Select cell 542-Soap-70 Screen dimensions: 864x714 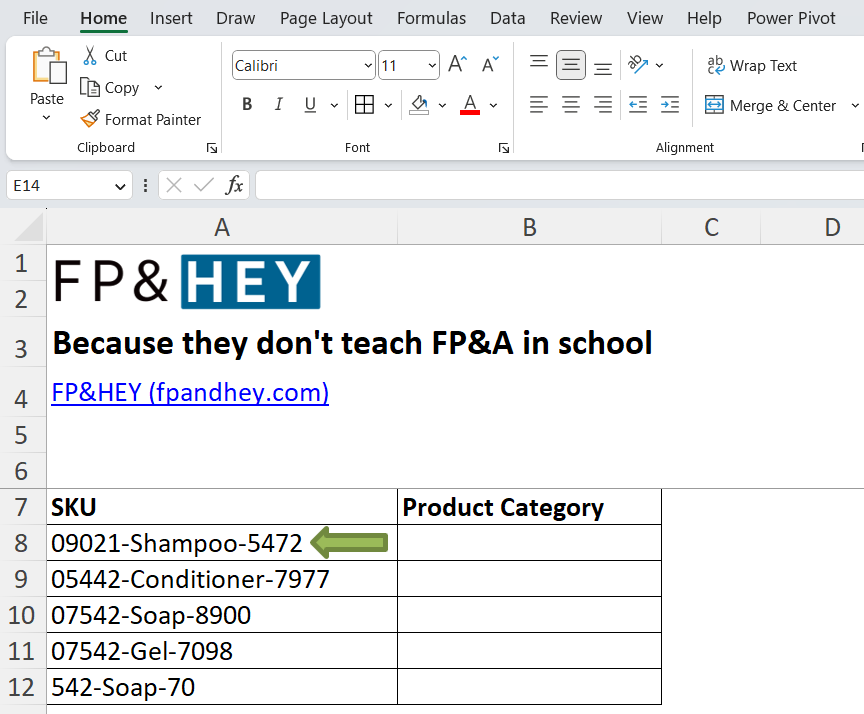pos(222,686)
